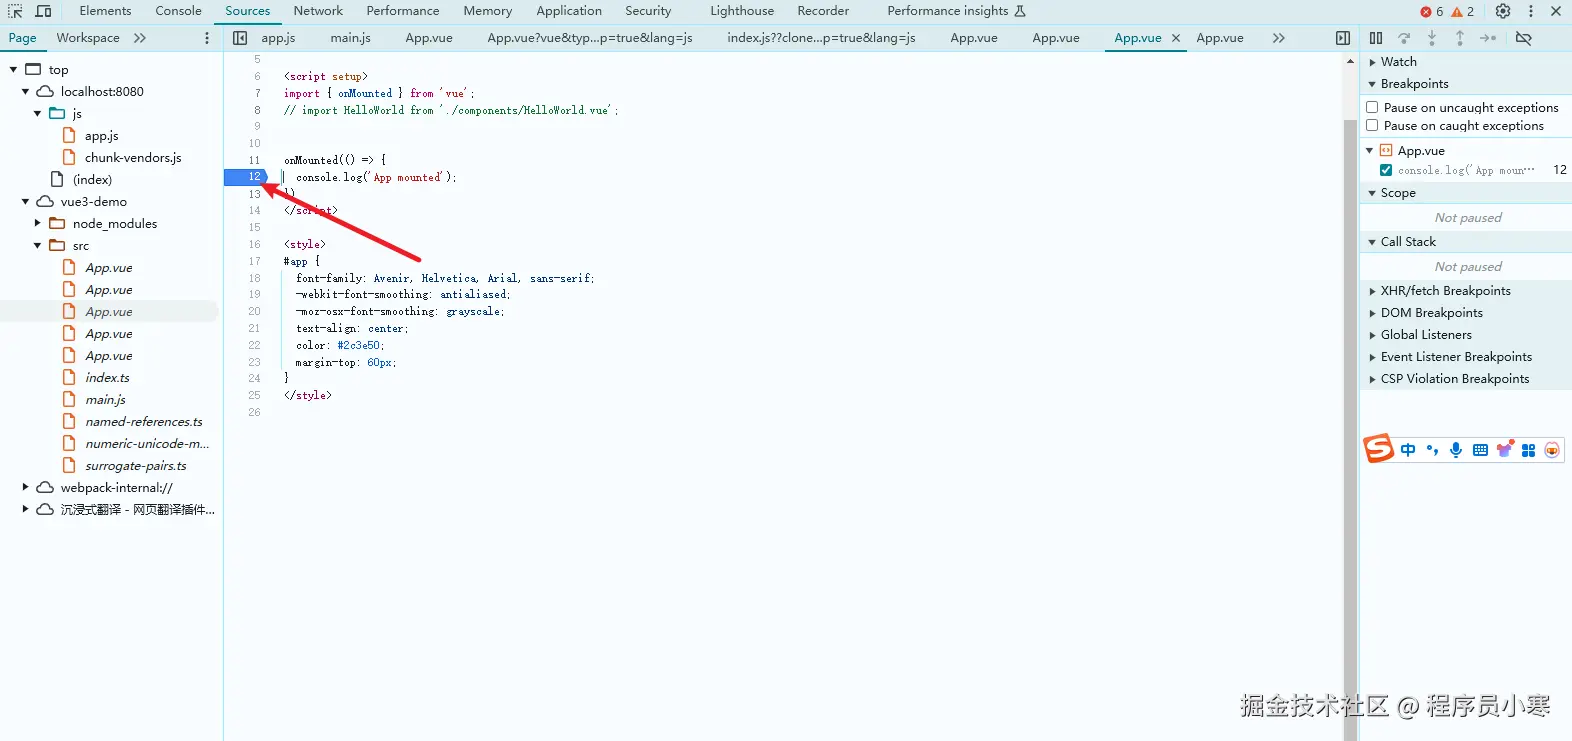Open the DevTools customize three-dot menu

(1530, 11)
